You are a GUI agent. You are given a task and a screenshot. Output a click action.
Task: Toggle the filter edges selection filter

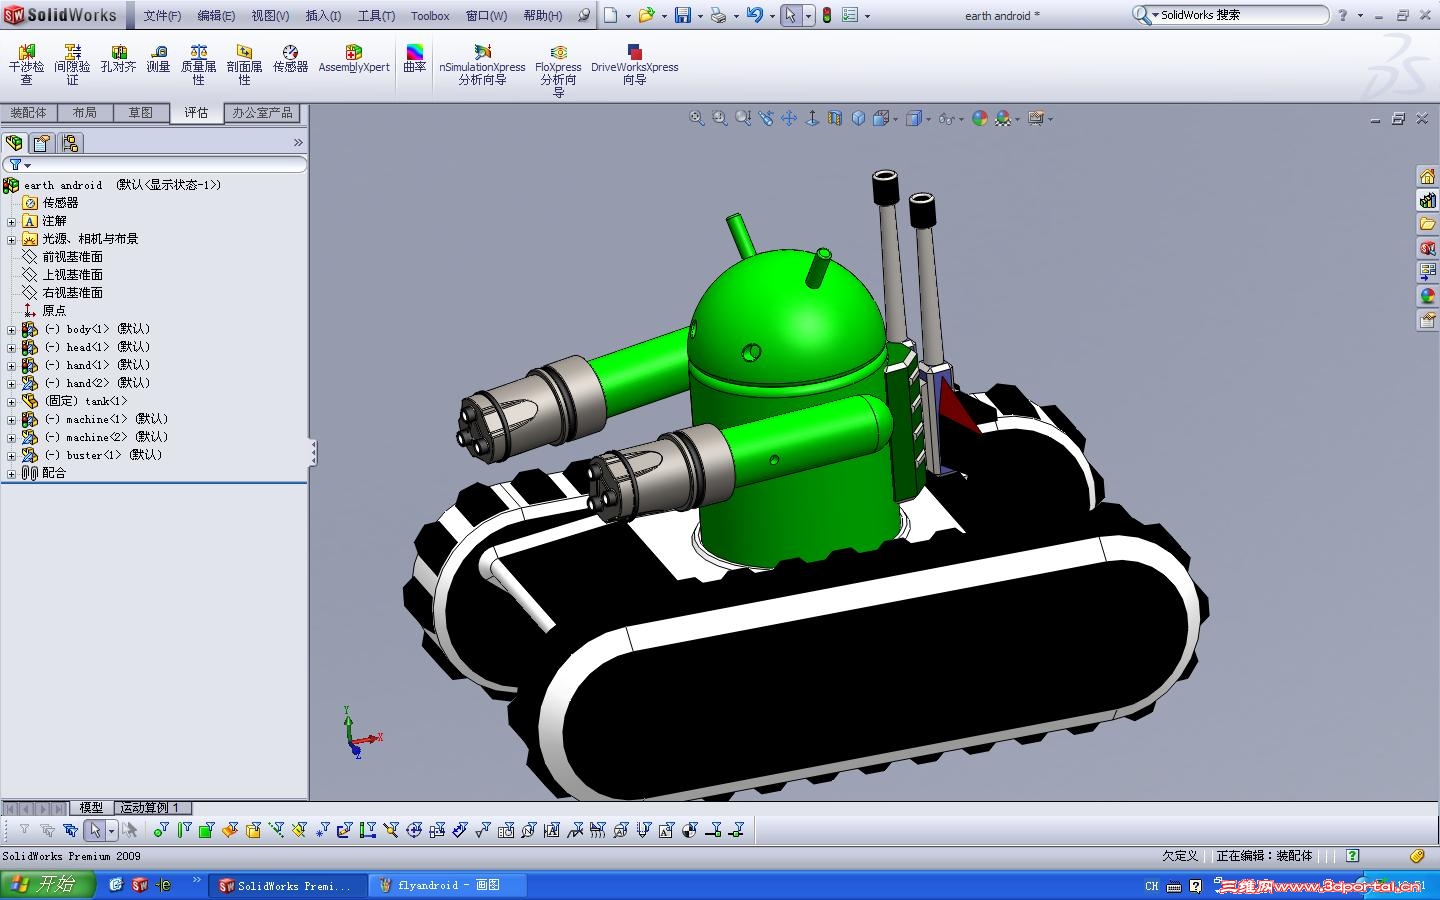184,830
